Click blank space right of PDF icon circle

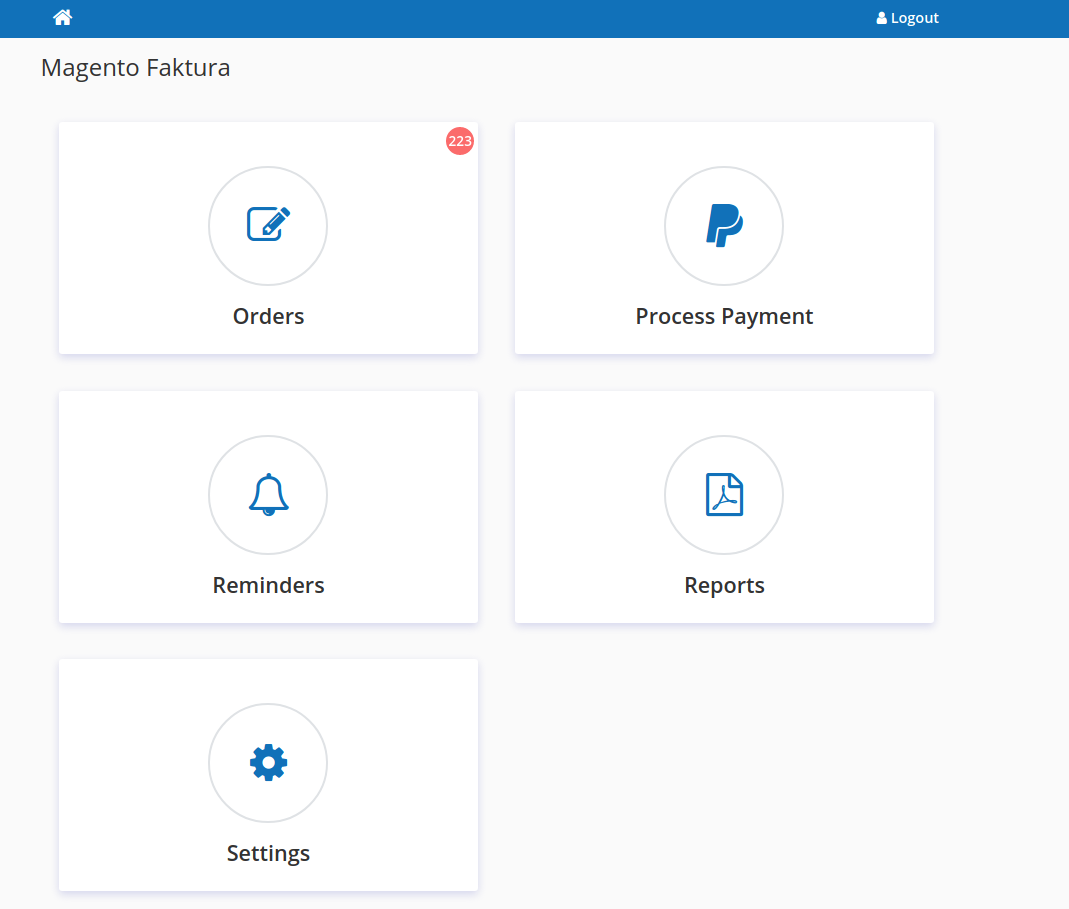pos(860,494)
